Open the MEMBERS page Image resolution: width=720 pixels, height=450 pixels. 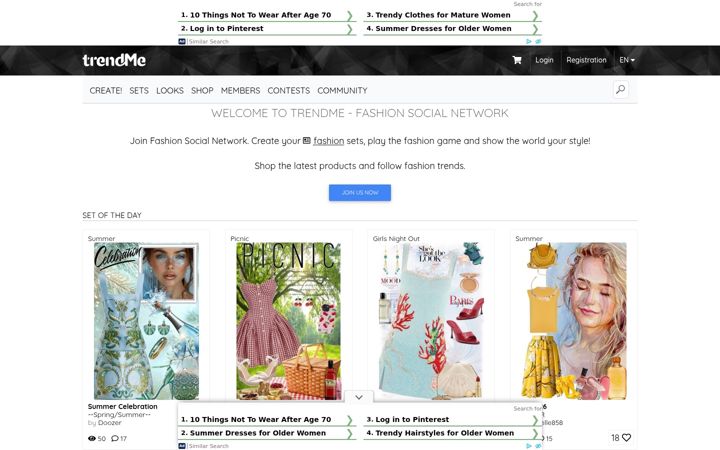click(241, 90)
